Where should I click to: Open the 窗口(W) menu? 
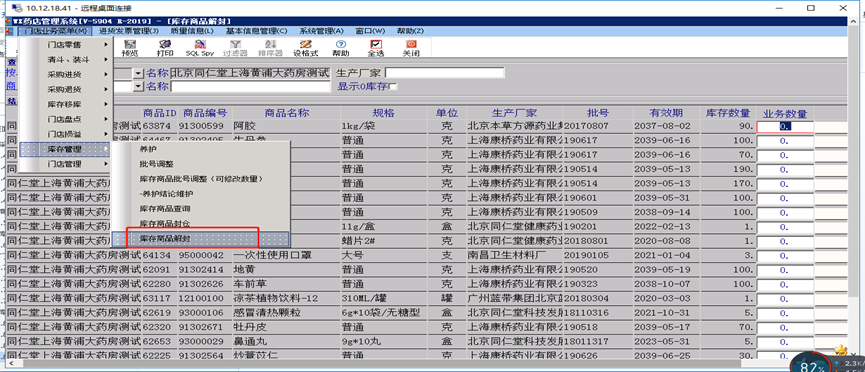coord(370,31)
